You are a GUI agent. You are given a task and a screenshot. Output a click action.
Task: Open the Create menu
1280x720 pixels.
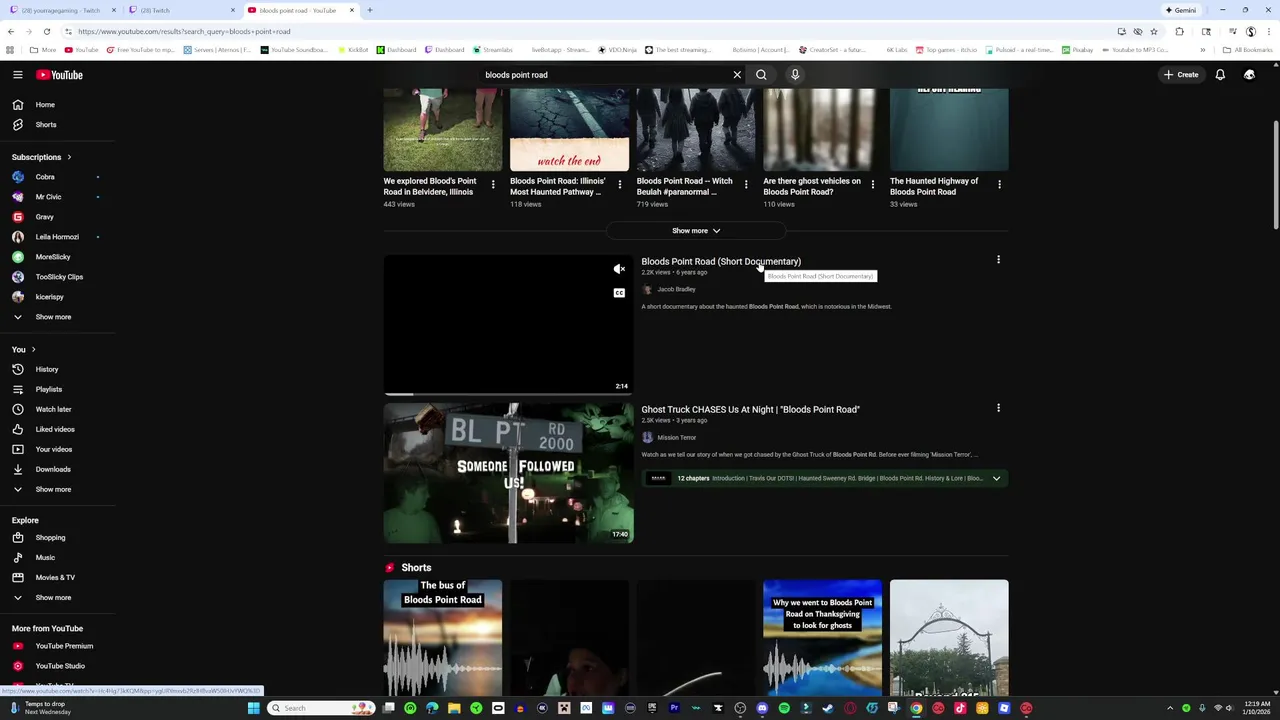(1180, 75)
